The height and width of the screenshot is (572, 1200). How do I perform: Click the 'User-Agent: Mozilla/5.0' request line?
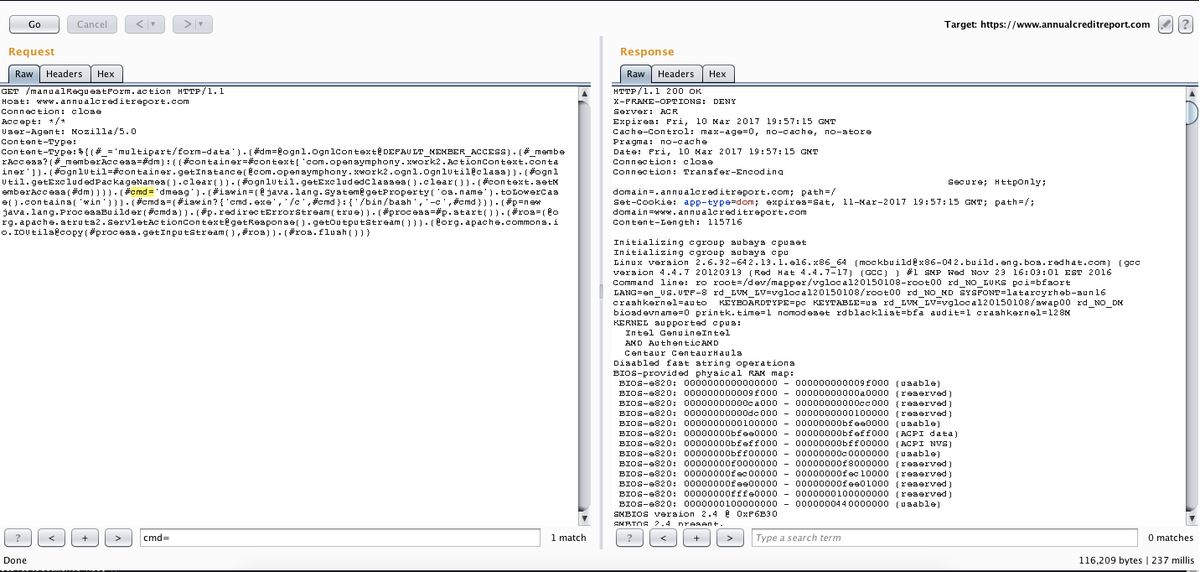click(69, 131)
